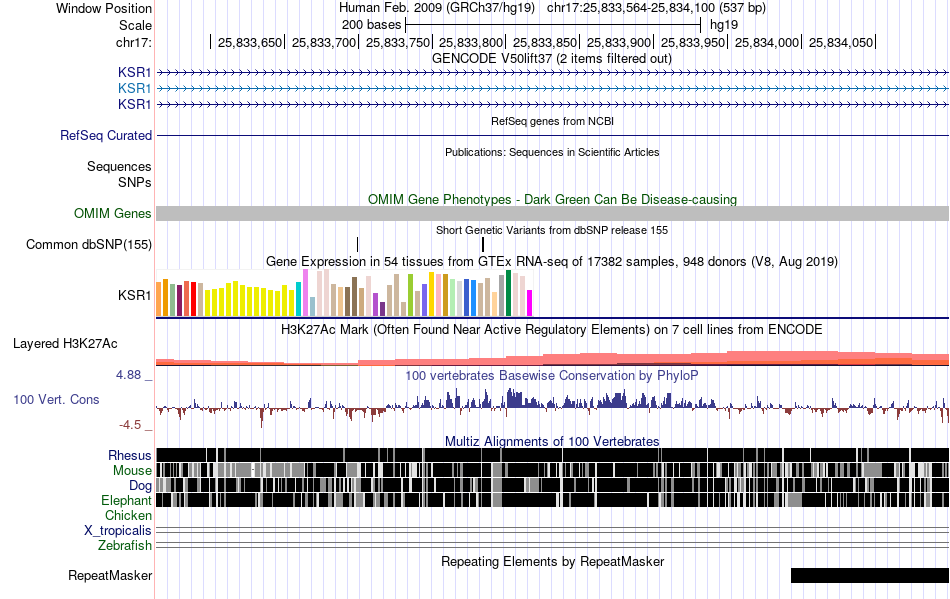Open the RefSeq Curated track label
The height and width of the screenshot is (599, 950).
click(106, 136)
